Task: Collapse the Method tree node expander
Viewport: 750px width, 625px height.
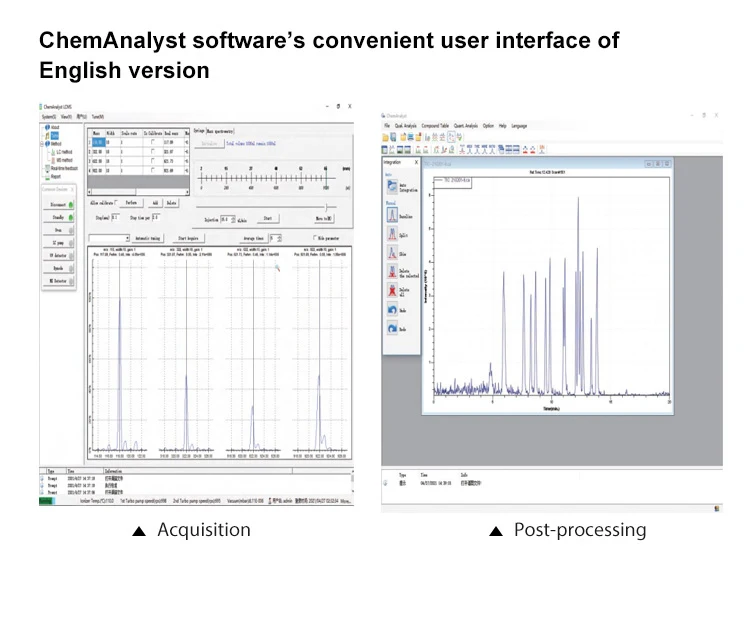Action: click(42, 143)
